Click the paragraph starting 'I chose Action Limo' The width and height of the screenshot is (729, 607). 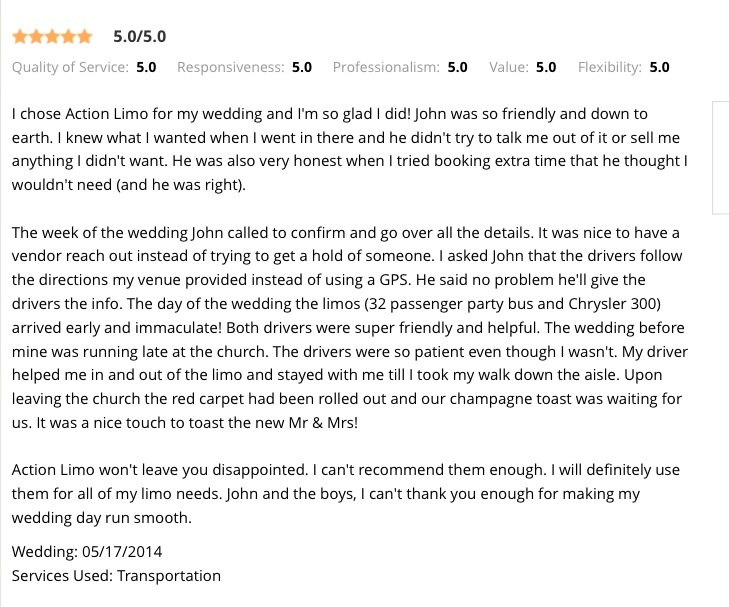(350, 149)
